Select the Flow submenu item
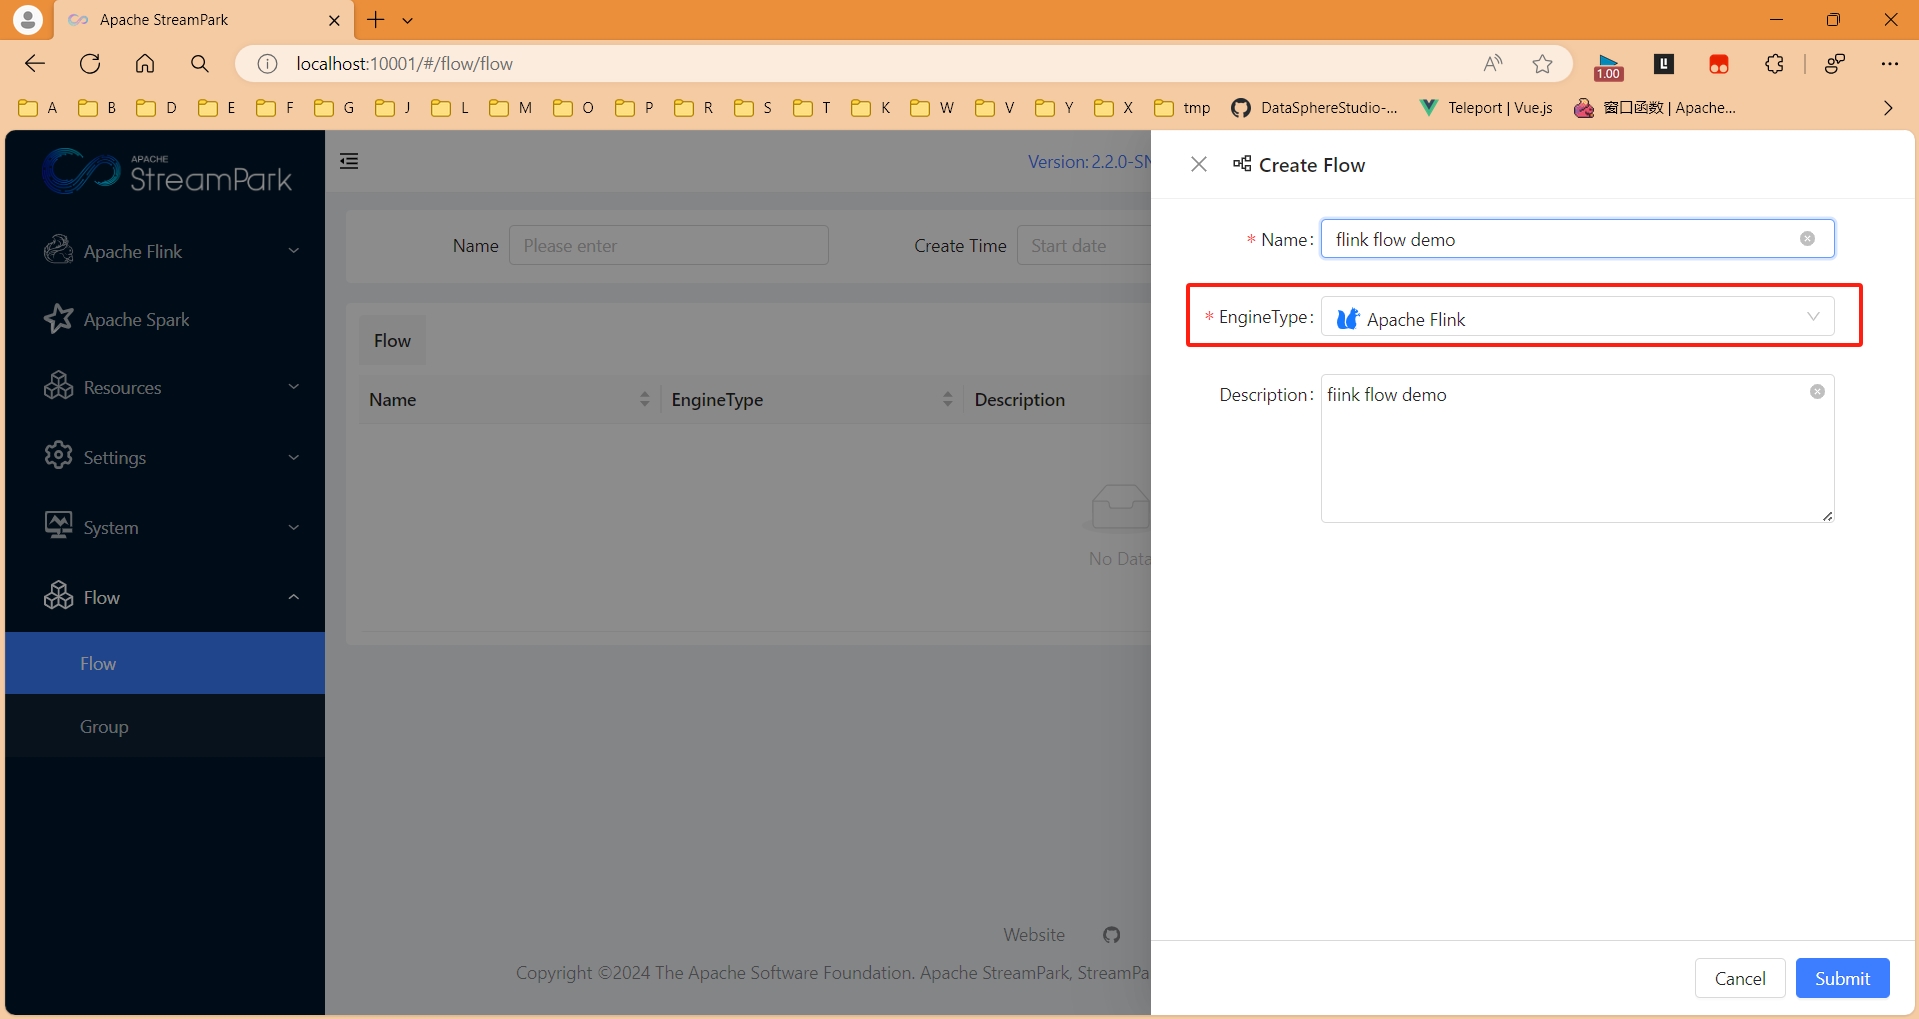This screenshot has height=1019, width=1919. pyautogui.click(x=165, y=663)
